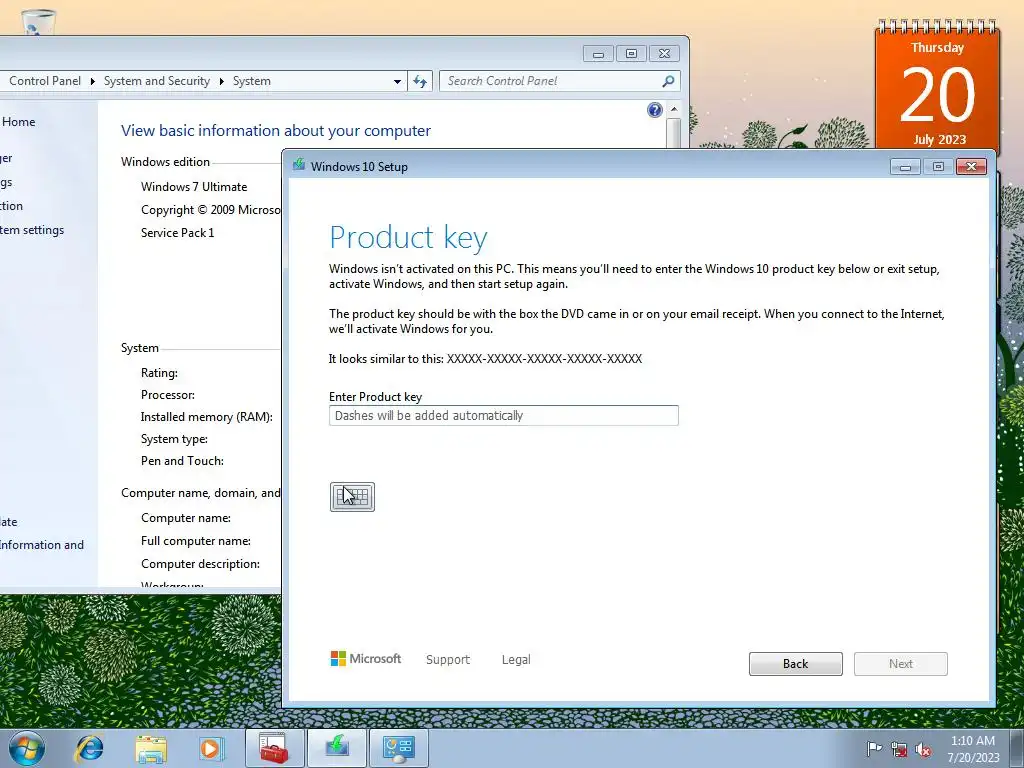Viewport: 1024px width, 768px height.
Task: Open the Action Center flag tray icon
Action: click(x=874, y=748)
